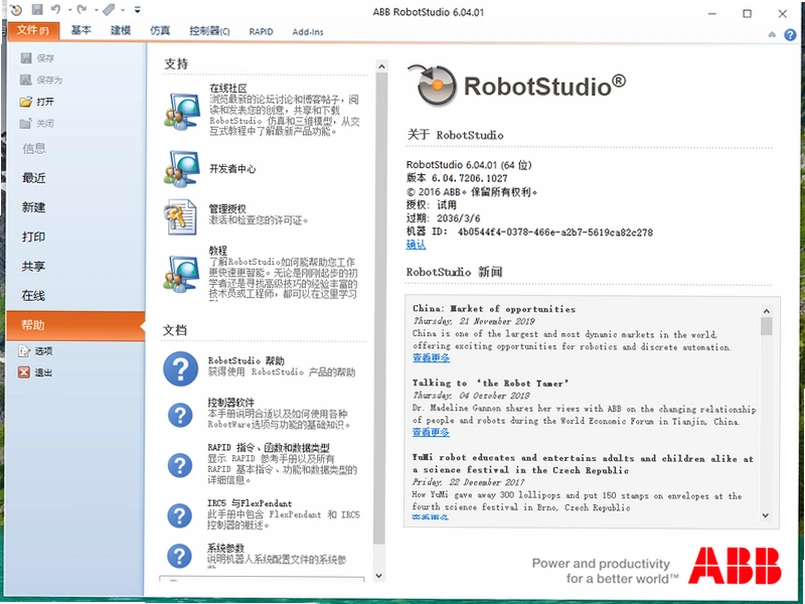Screen dimensions: 805x604
Task: Open the 开发者中心 developer center icon
Action: pyautogui.click(x=182, y=169)
